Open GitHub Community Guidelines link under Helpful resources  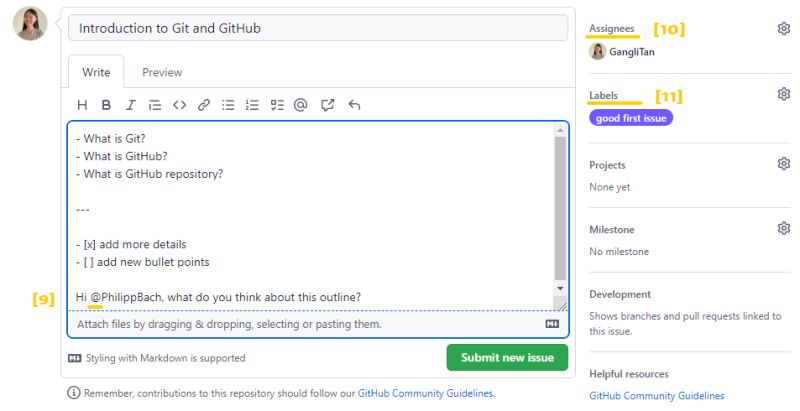pyautogui.click(x=657, y=396)
